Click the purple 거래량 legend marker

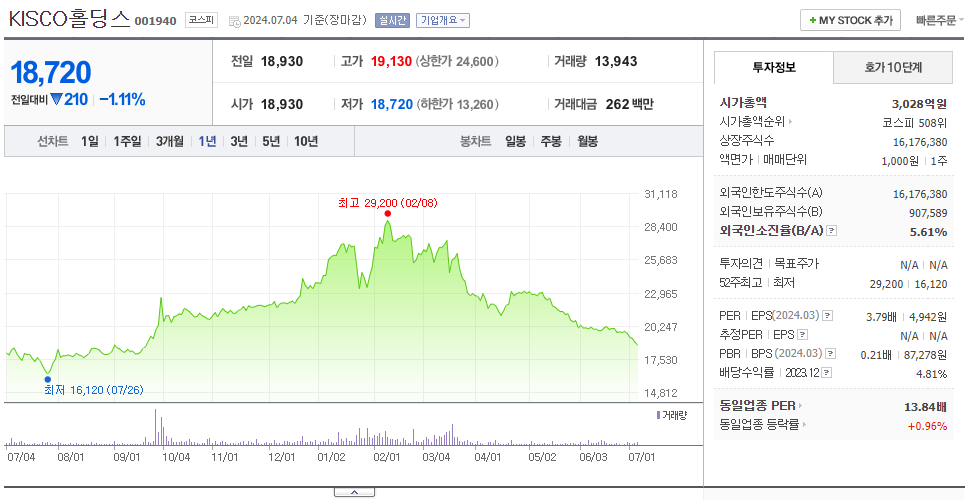658,415
